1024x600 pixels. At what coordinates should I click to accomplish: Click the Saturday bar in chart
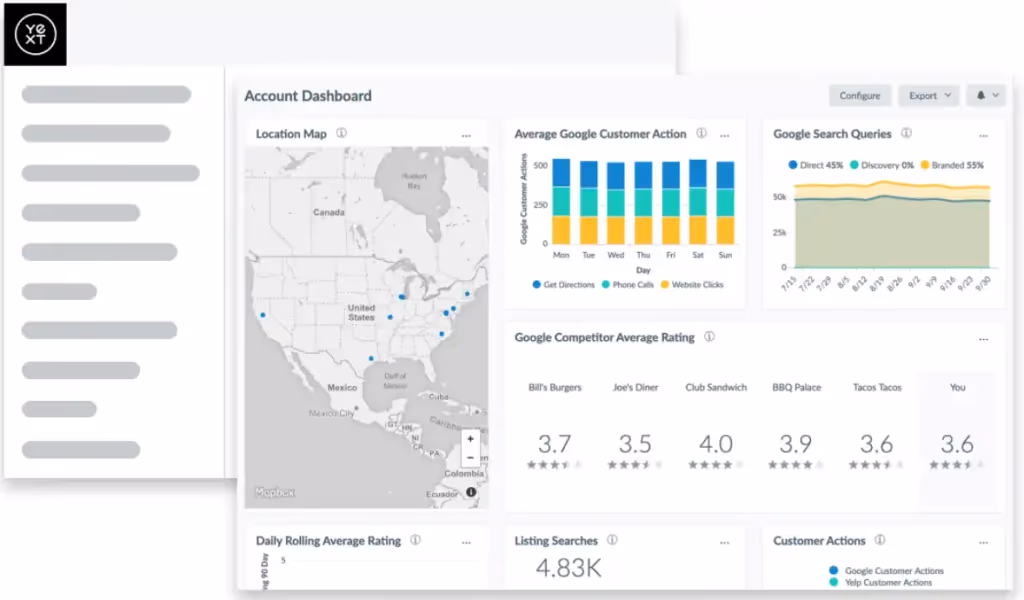pos(698,202)
